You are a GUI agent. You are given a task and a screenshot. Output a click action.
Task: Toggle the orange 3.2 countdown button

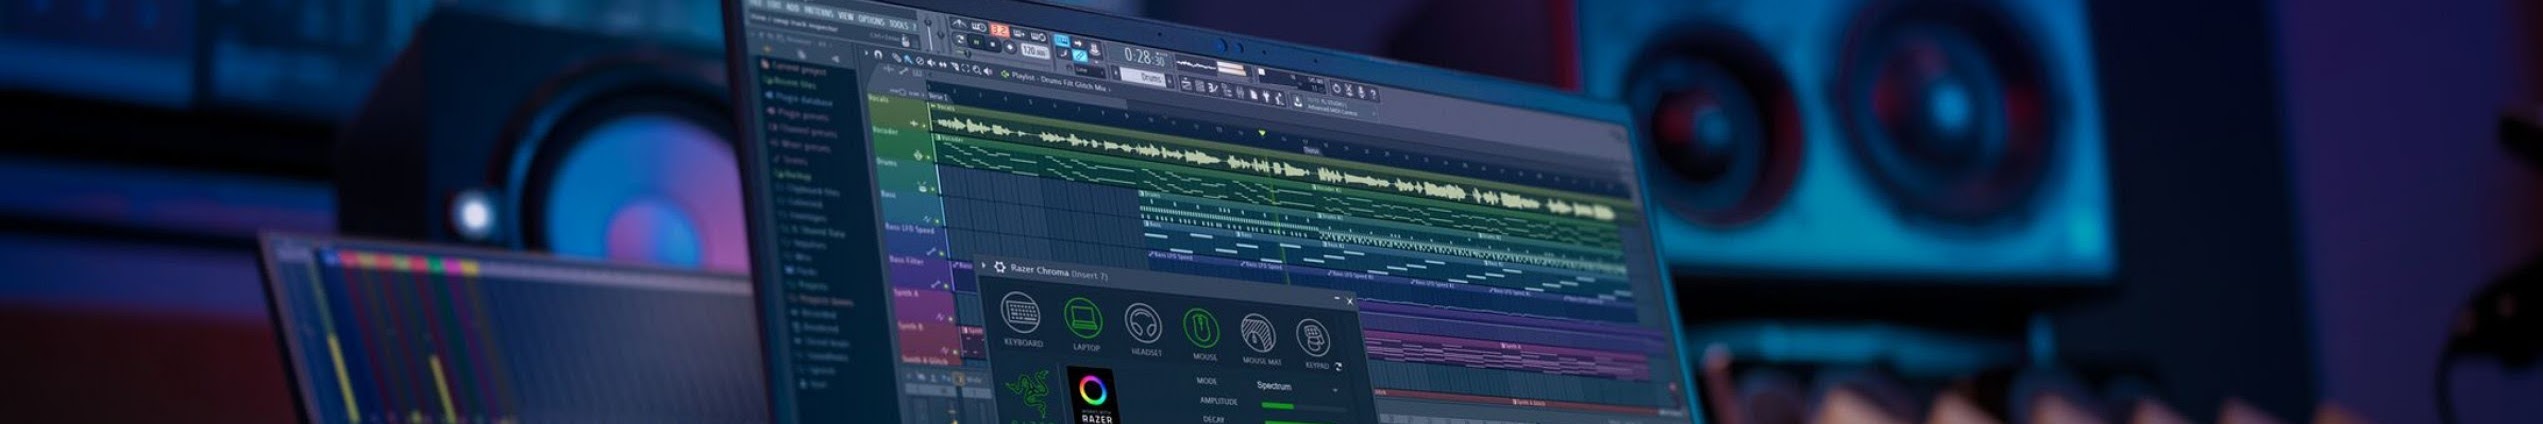[999, 31]
